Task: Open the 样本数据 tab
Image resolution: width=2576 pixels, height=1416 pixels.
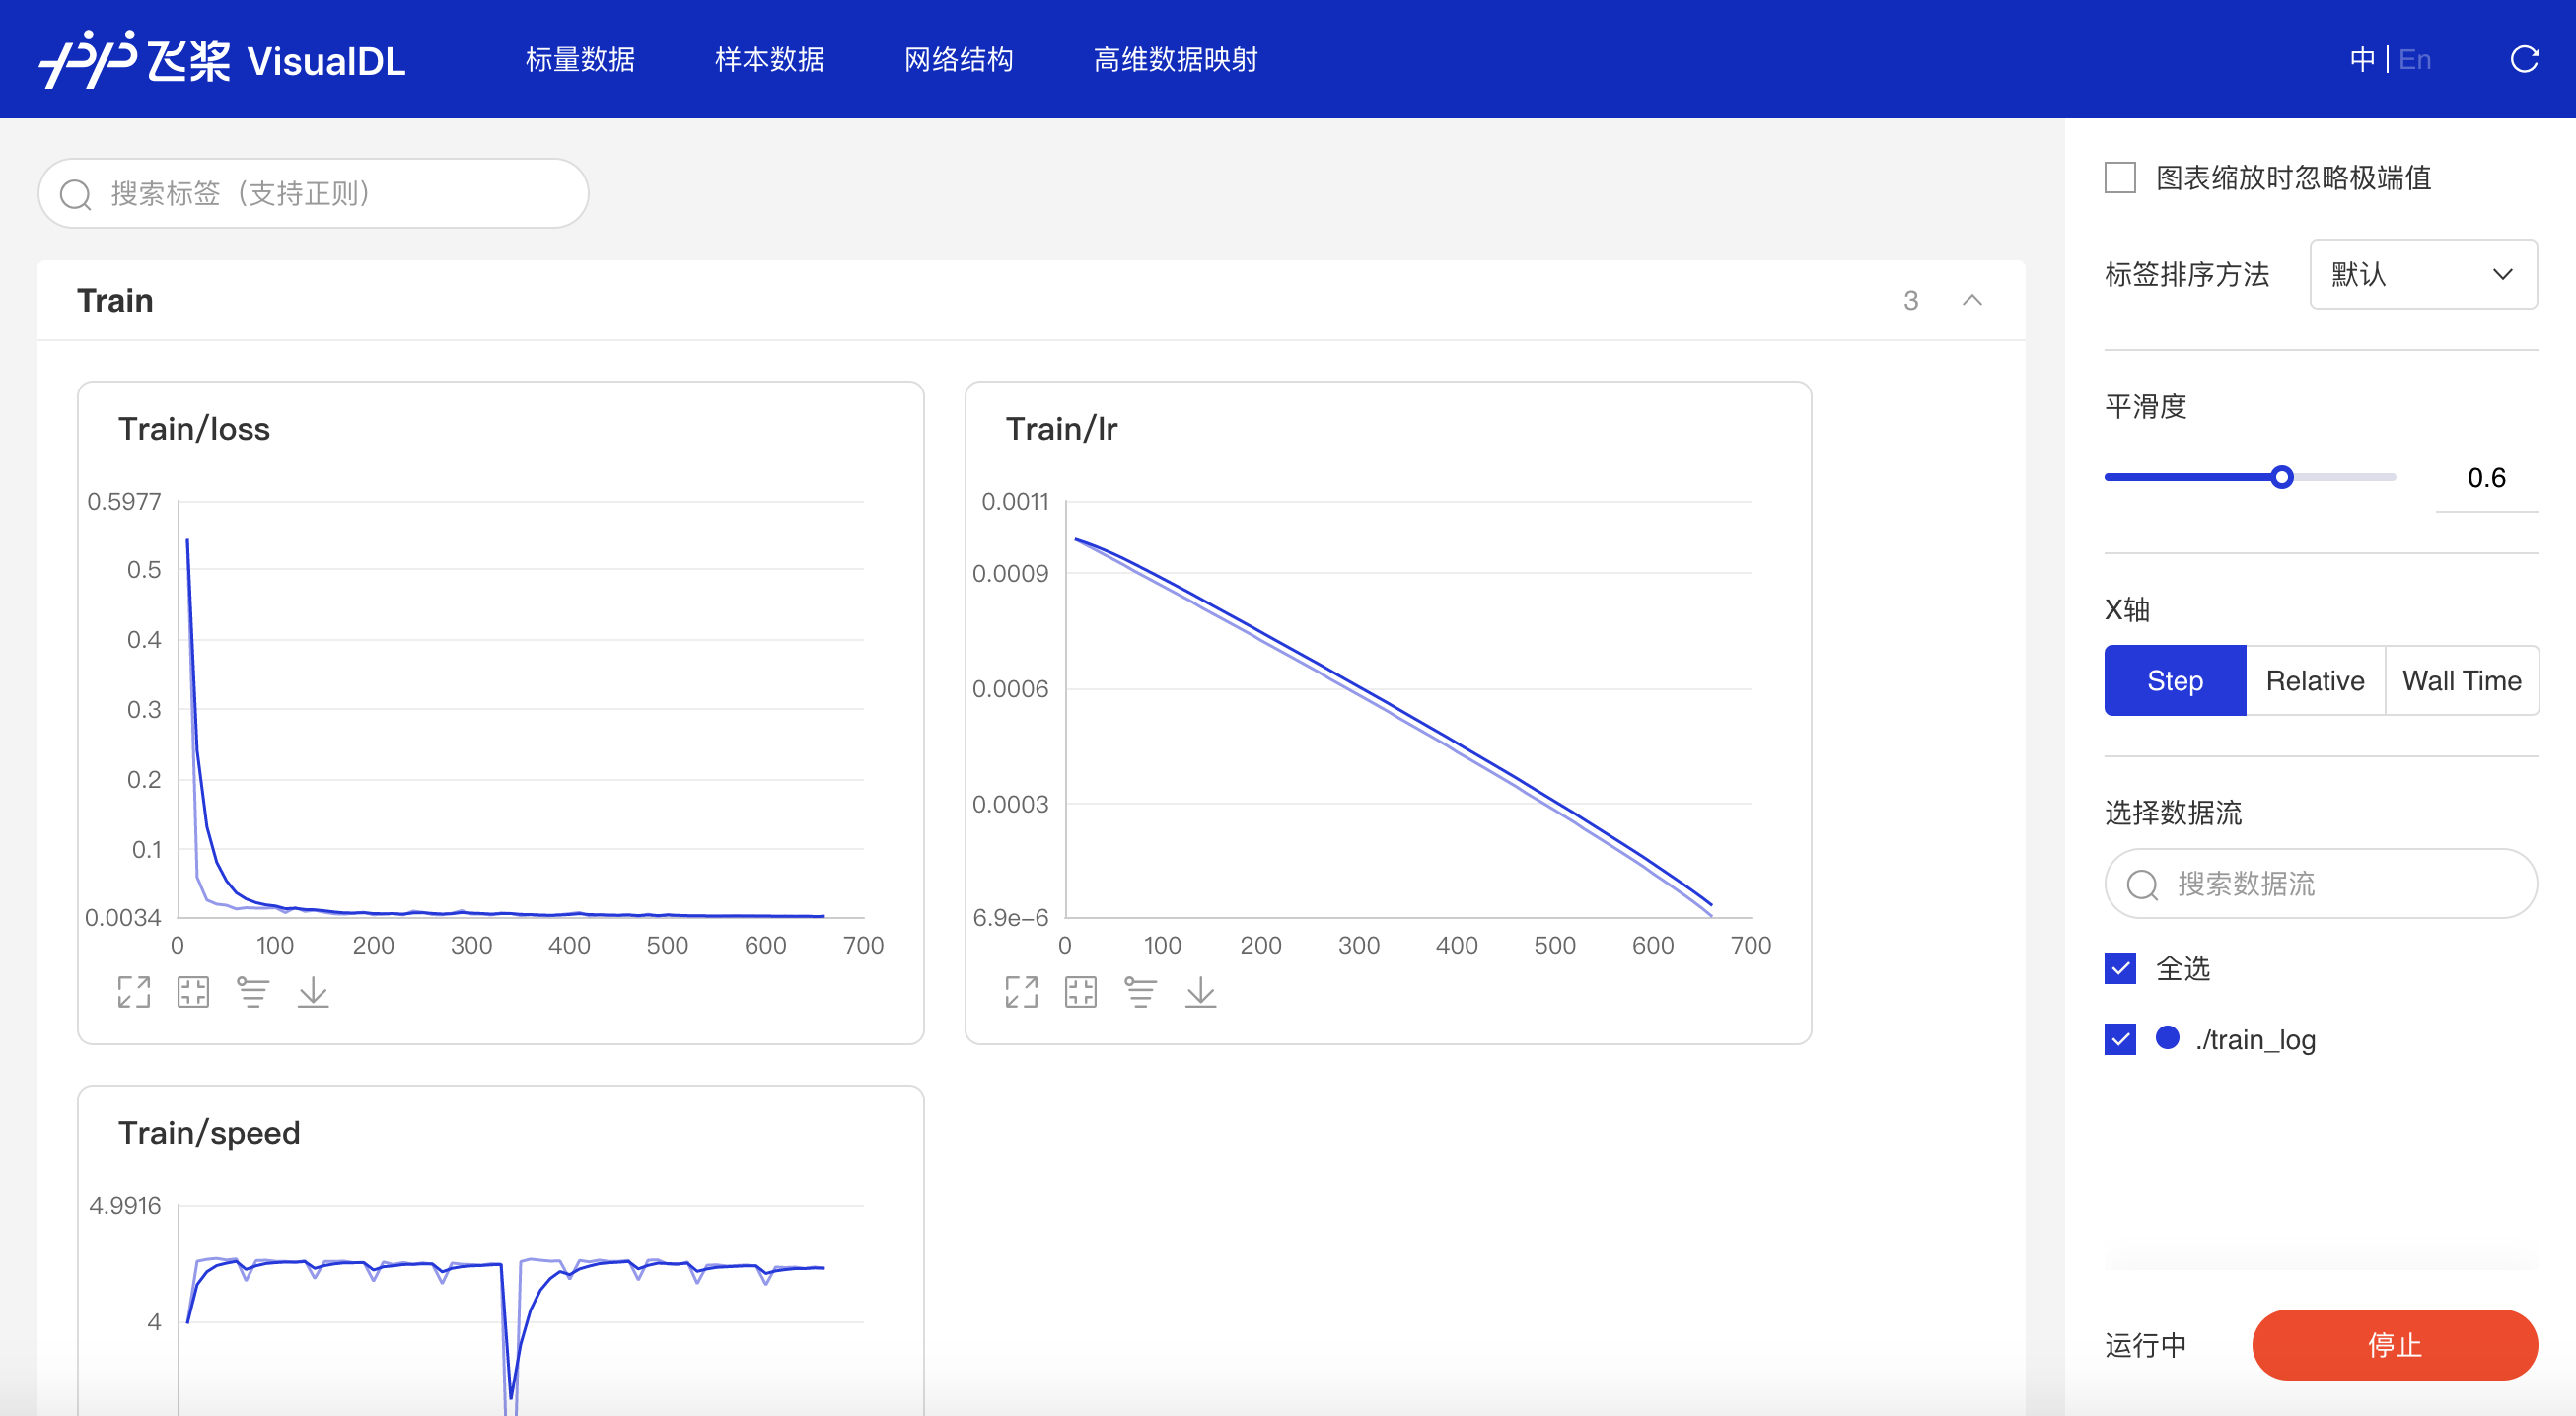Action: (769, 60)
